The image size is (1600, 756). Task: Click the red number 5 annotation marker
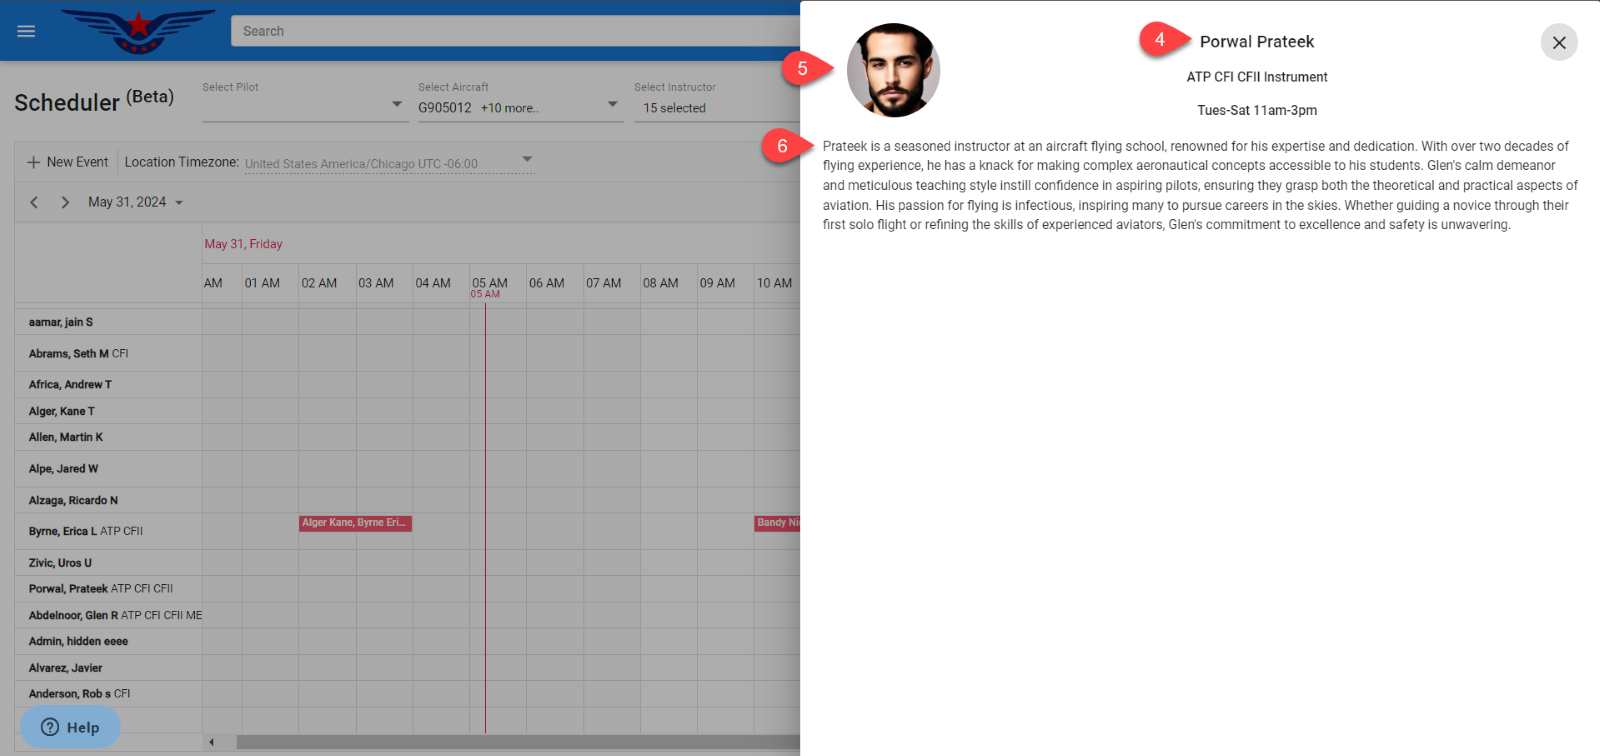click(x=802, y=69)
